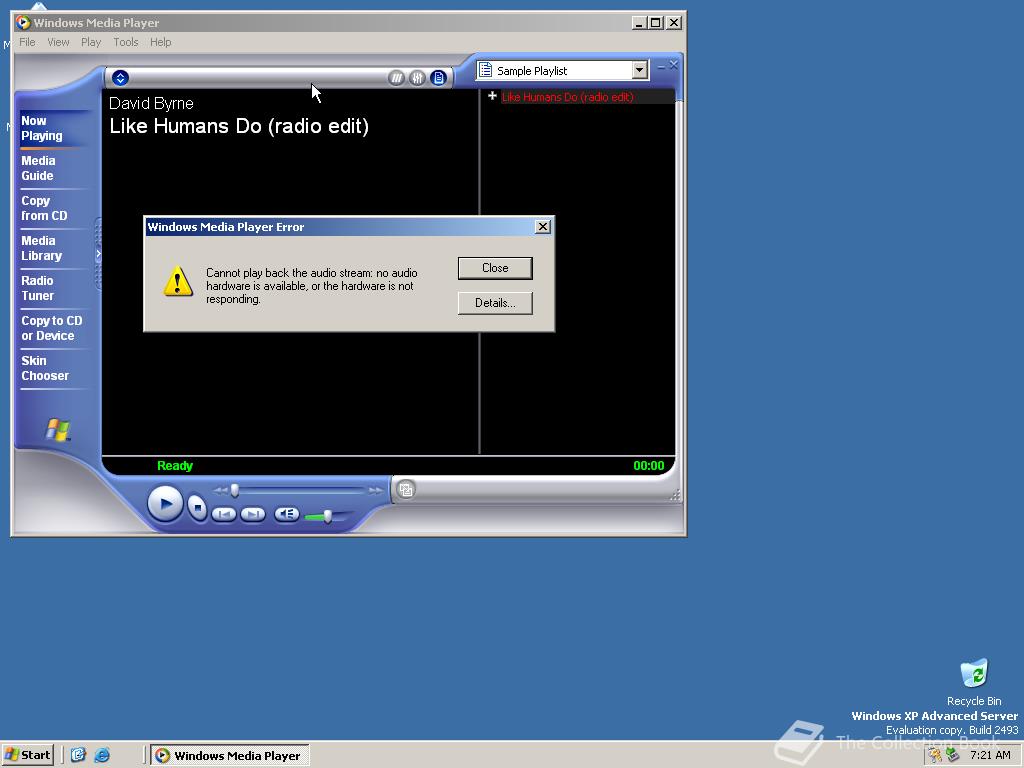Click the window resize grip

tap(675, 496)
